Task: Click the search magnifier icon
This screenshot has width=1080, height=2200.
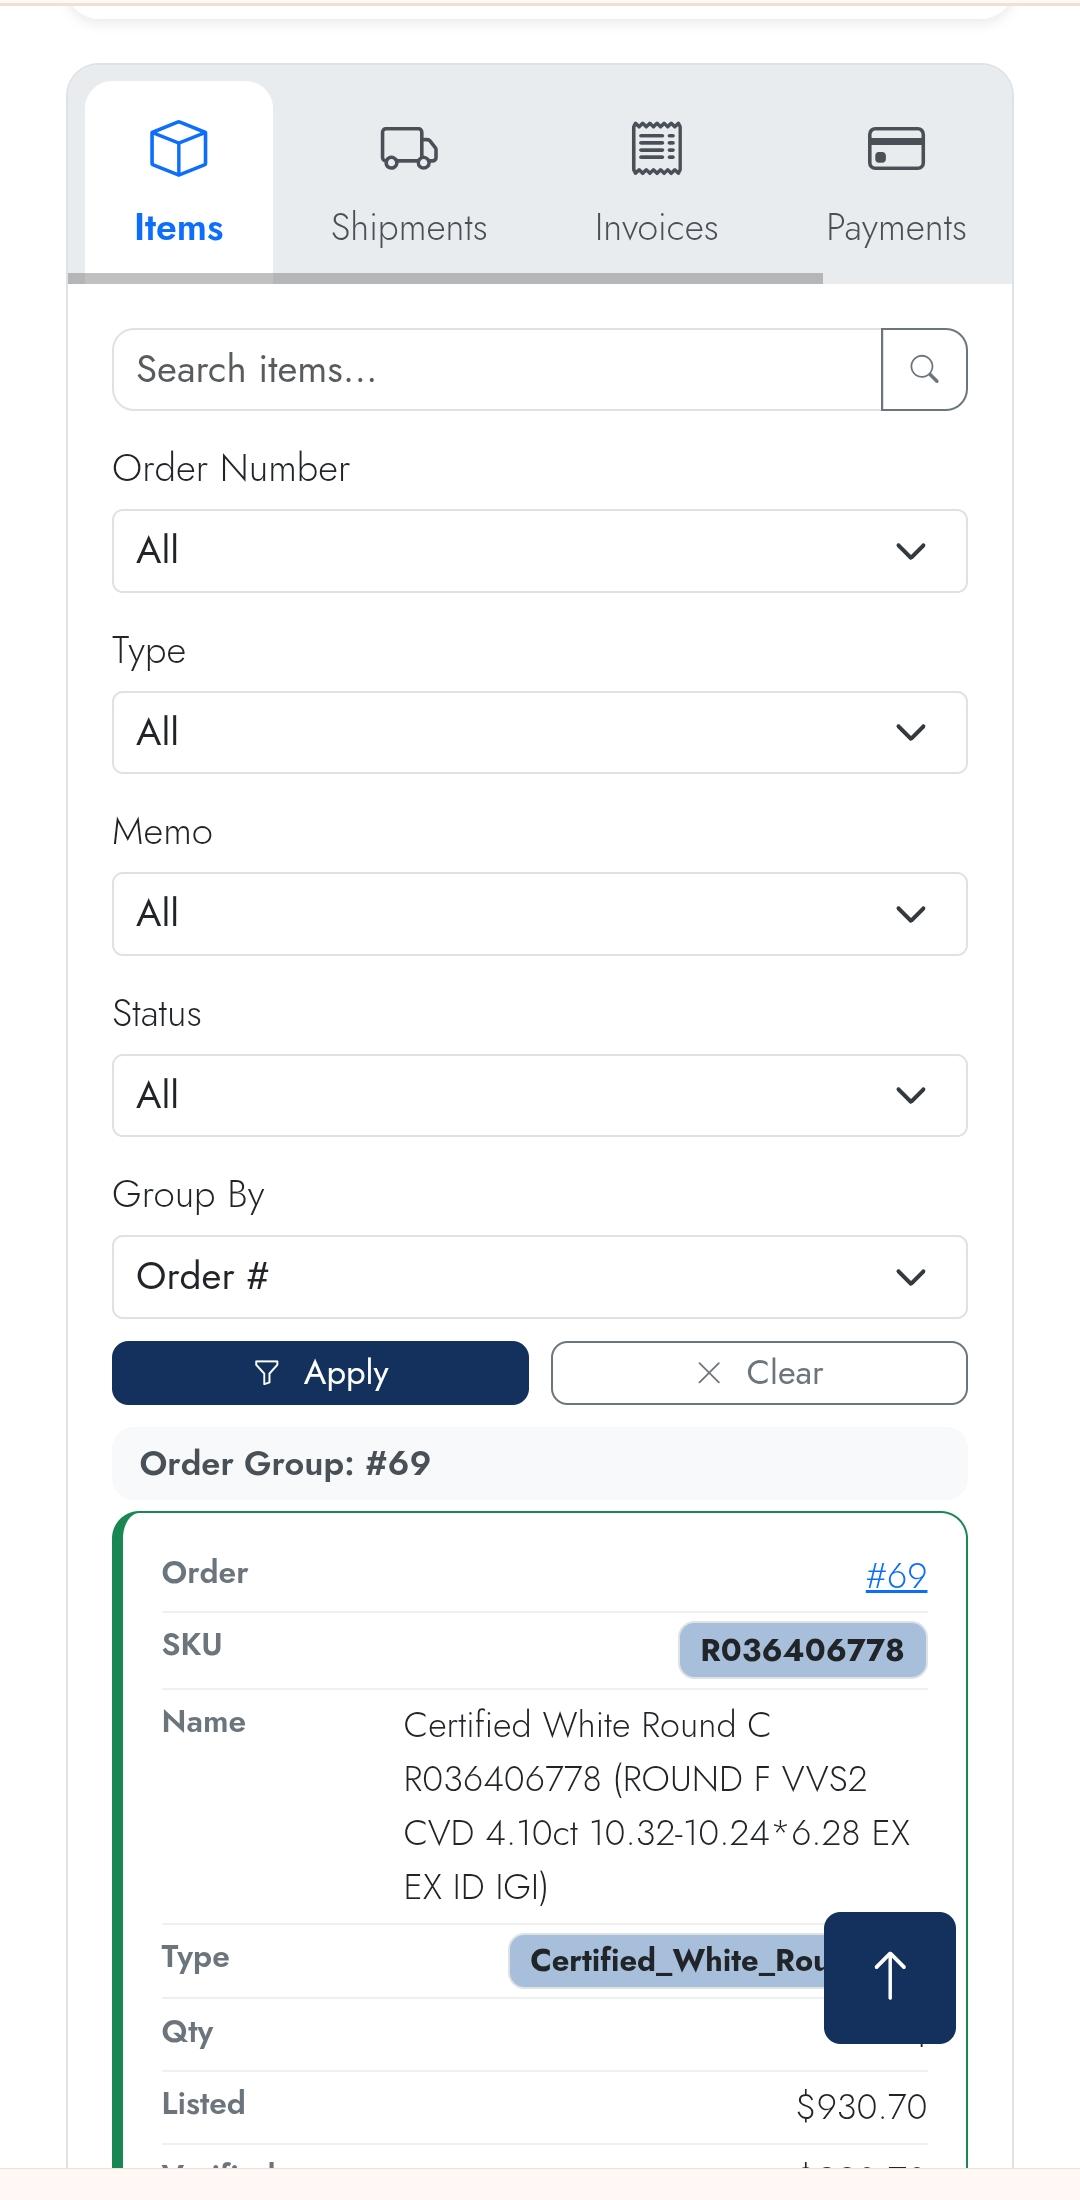Action: click(x=923, y=369)
